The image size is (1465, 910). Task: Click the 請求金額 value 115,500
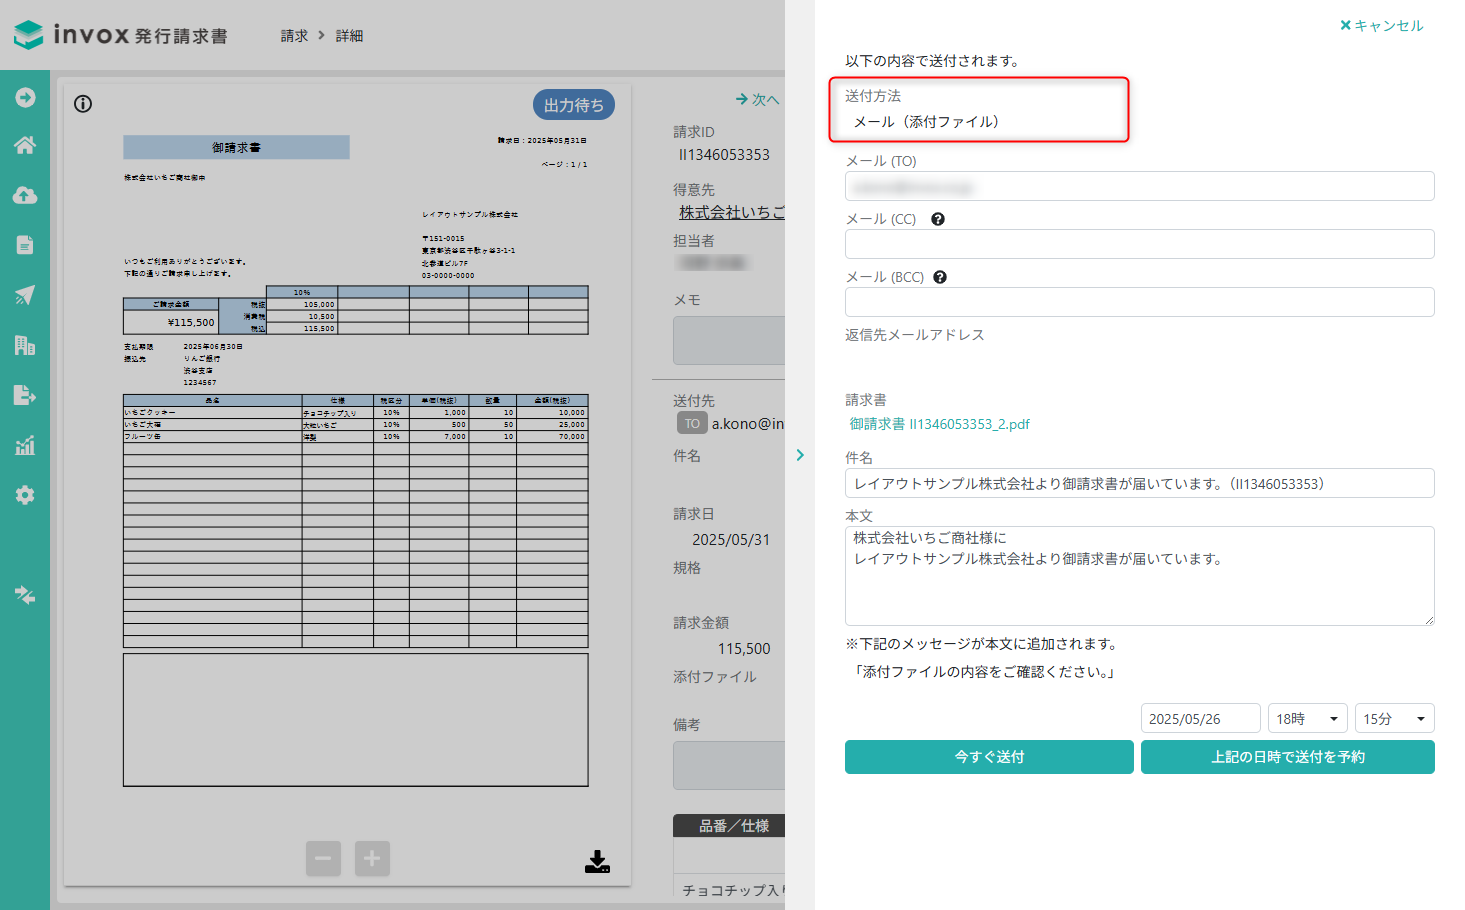pyautogui.click(x=744, y=649)
